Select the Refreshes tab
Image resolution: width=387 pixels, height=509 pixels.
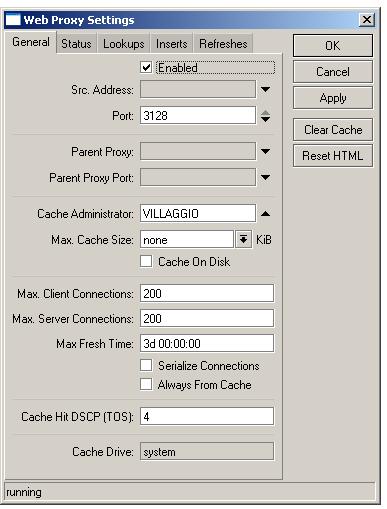(x=223, y=44)
